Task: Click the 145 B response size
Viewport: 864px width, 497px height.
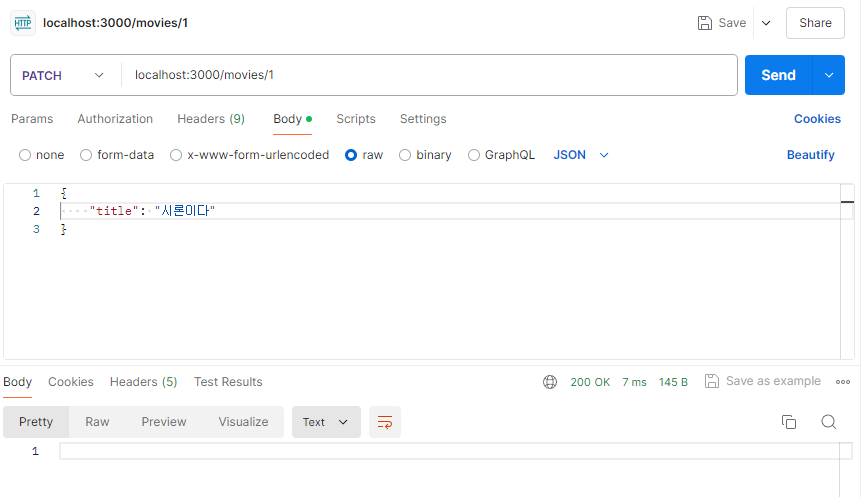Action: pos(673,382)
